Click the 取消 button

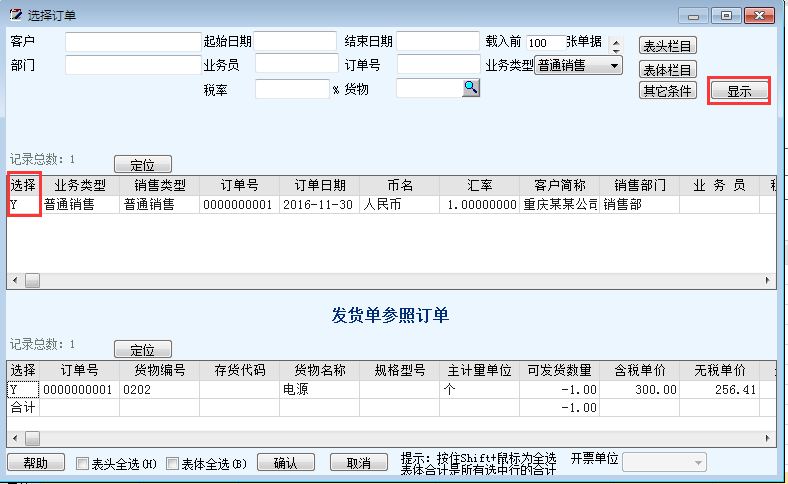(358, 463)
